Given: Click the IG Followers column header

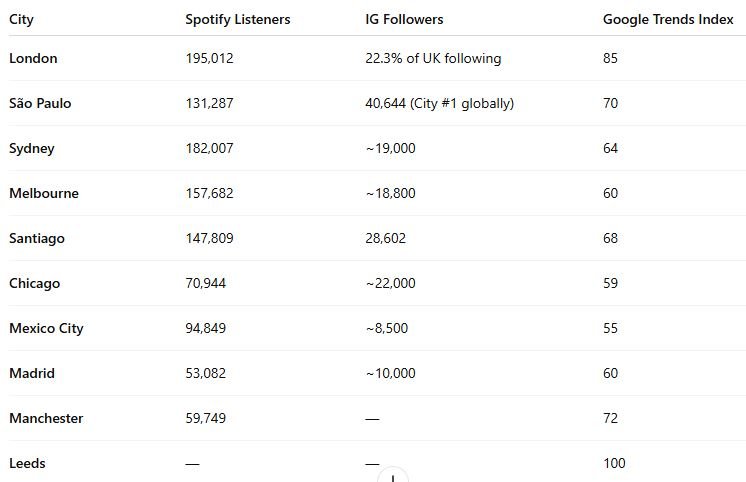Looking at the screenshot, I should click(404, 19).
